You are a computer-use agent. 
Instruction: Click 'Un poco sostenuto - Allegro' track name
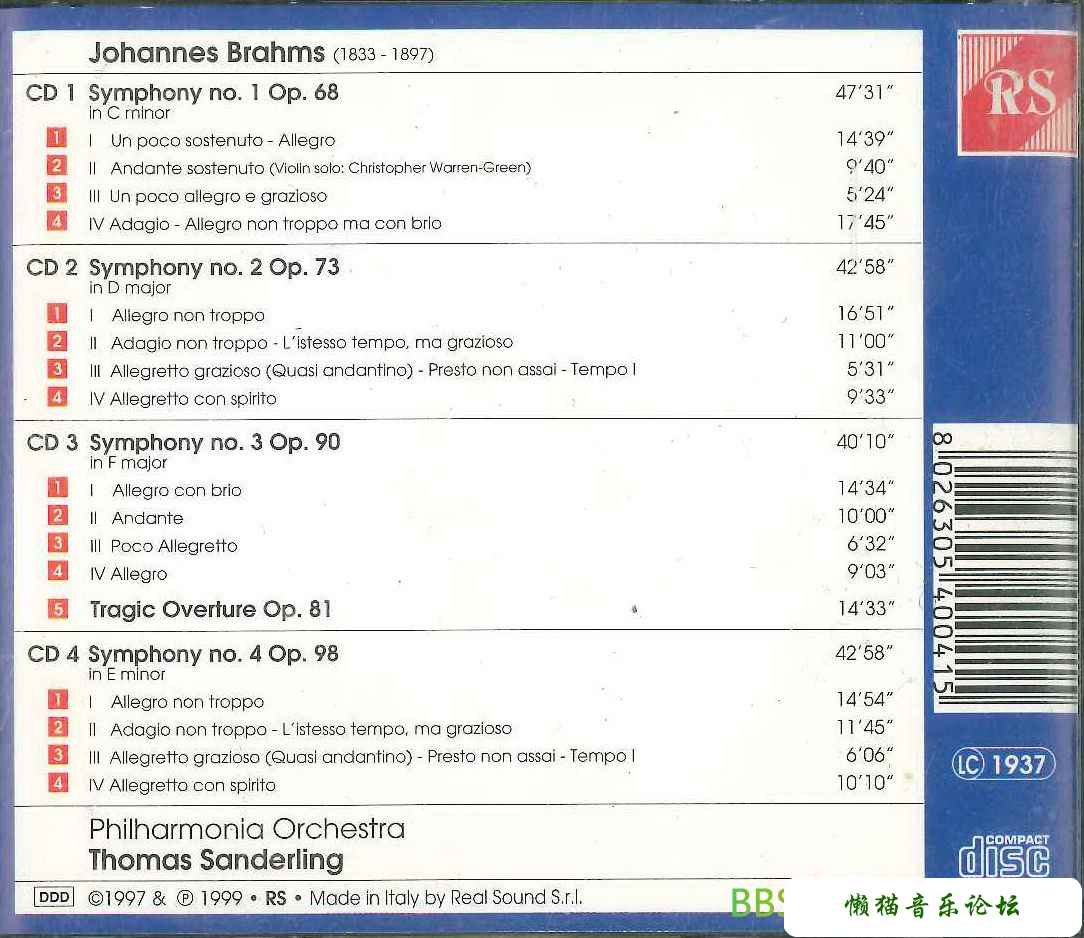pos(223,141)
